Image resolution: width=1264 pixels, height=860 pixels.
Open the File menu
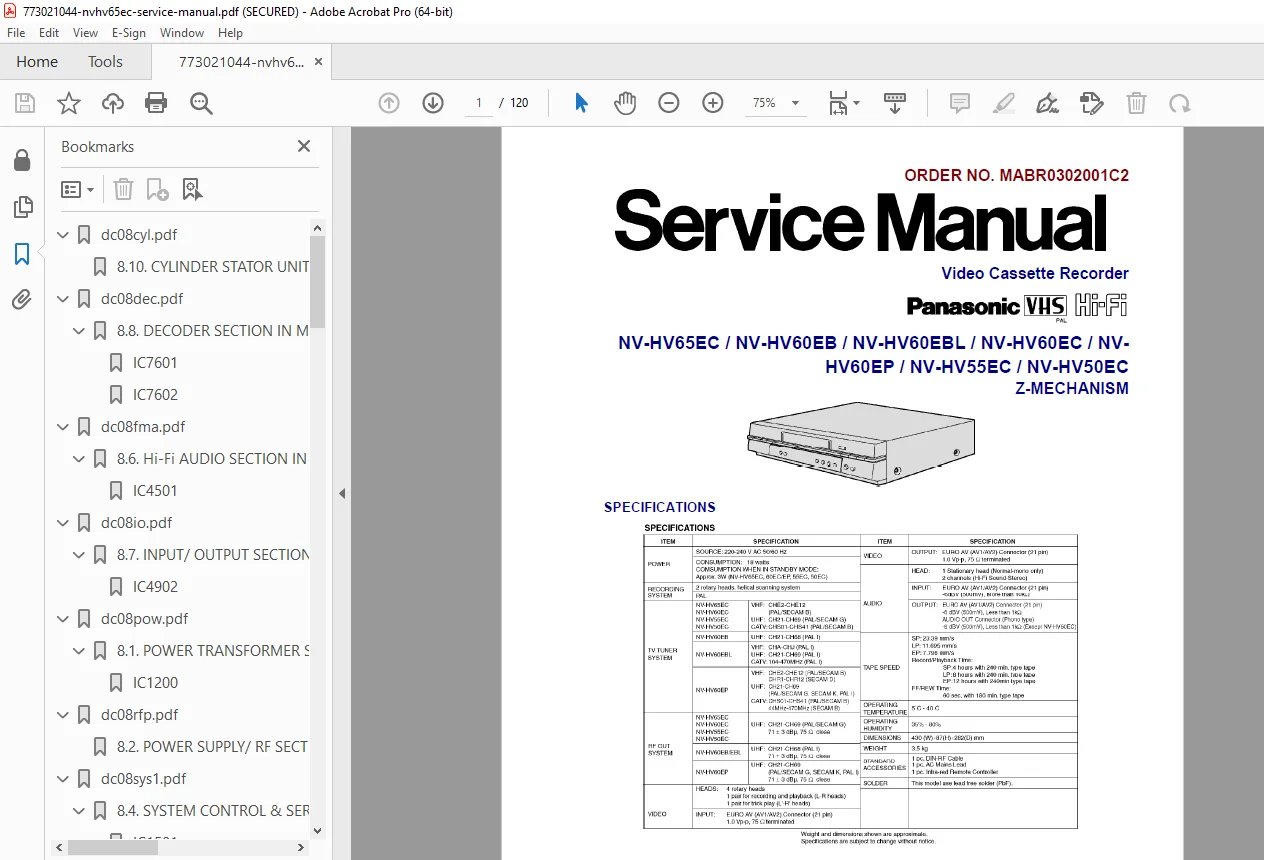tap(16, 33)
